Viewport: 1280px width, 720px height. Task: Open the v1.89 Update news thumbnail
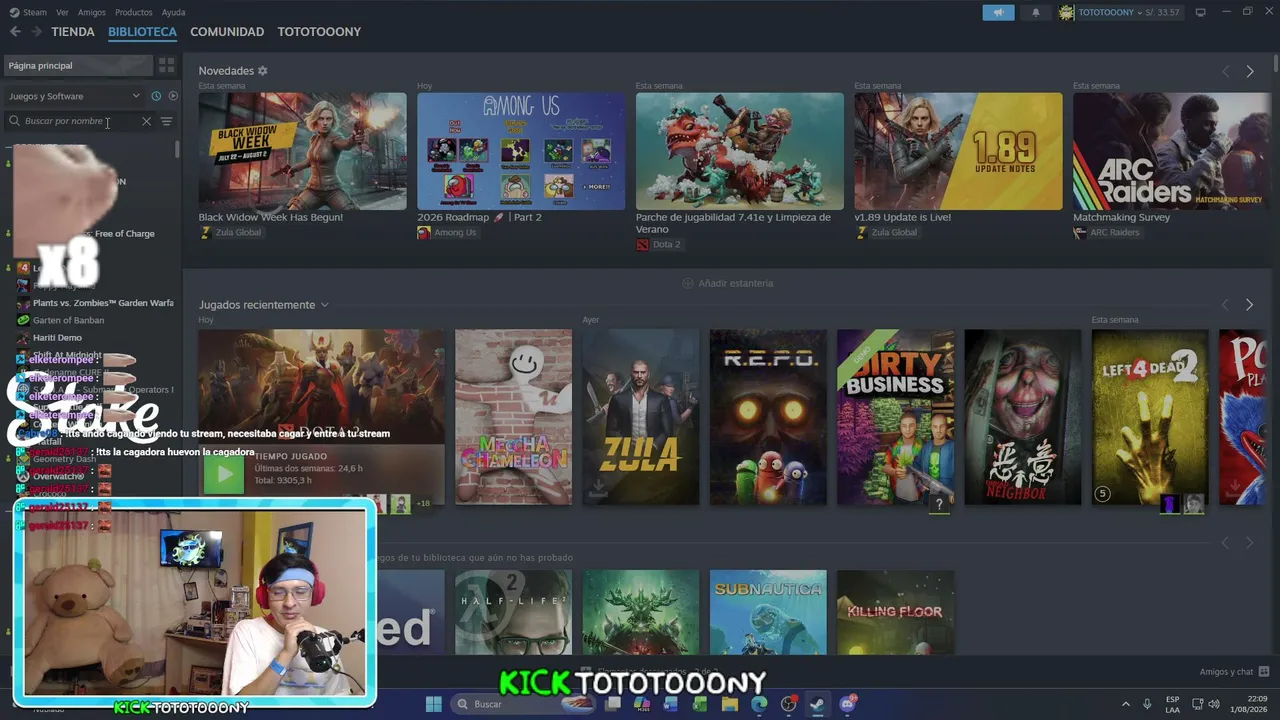958,151
